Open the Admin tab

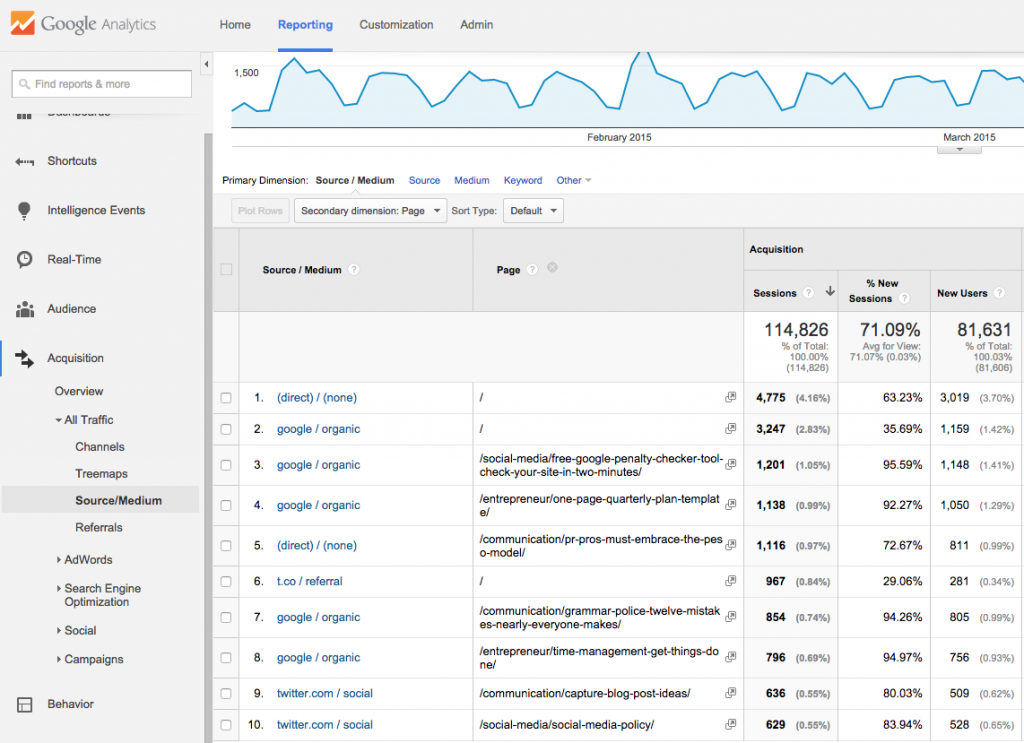pos(477,25)
